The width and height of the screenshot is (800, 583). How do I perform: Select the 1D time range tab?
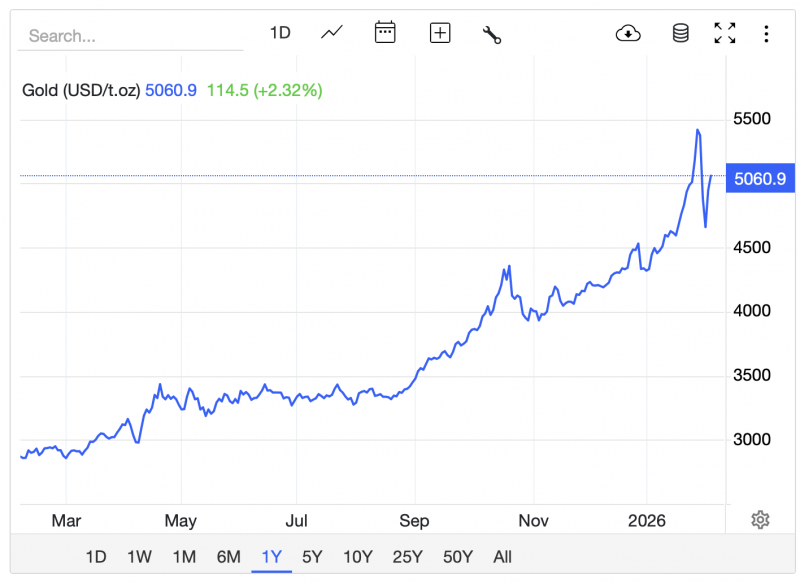96,557
